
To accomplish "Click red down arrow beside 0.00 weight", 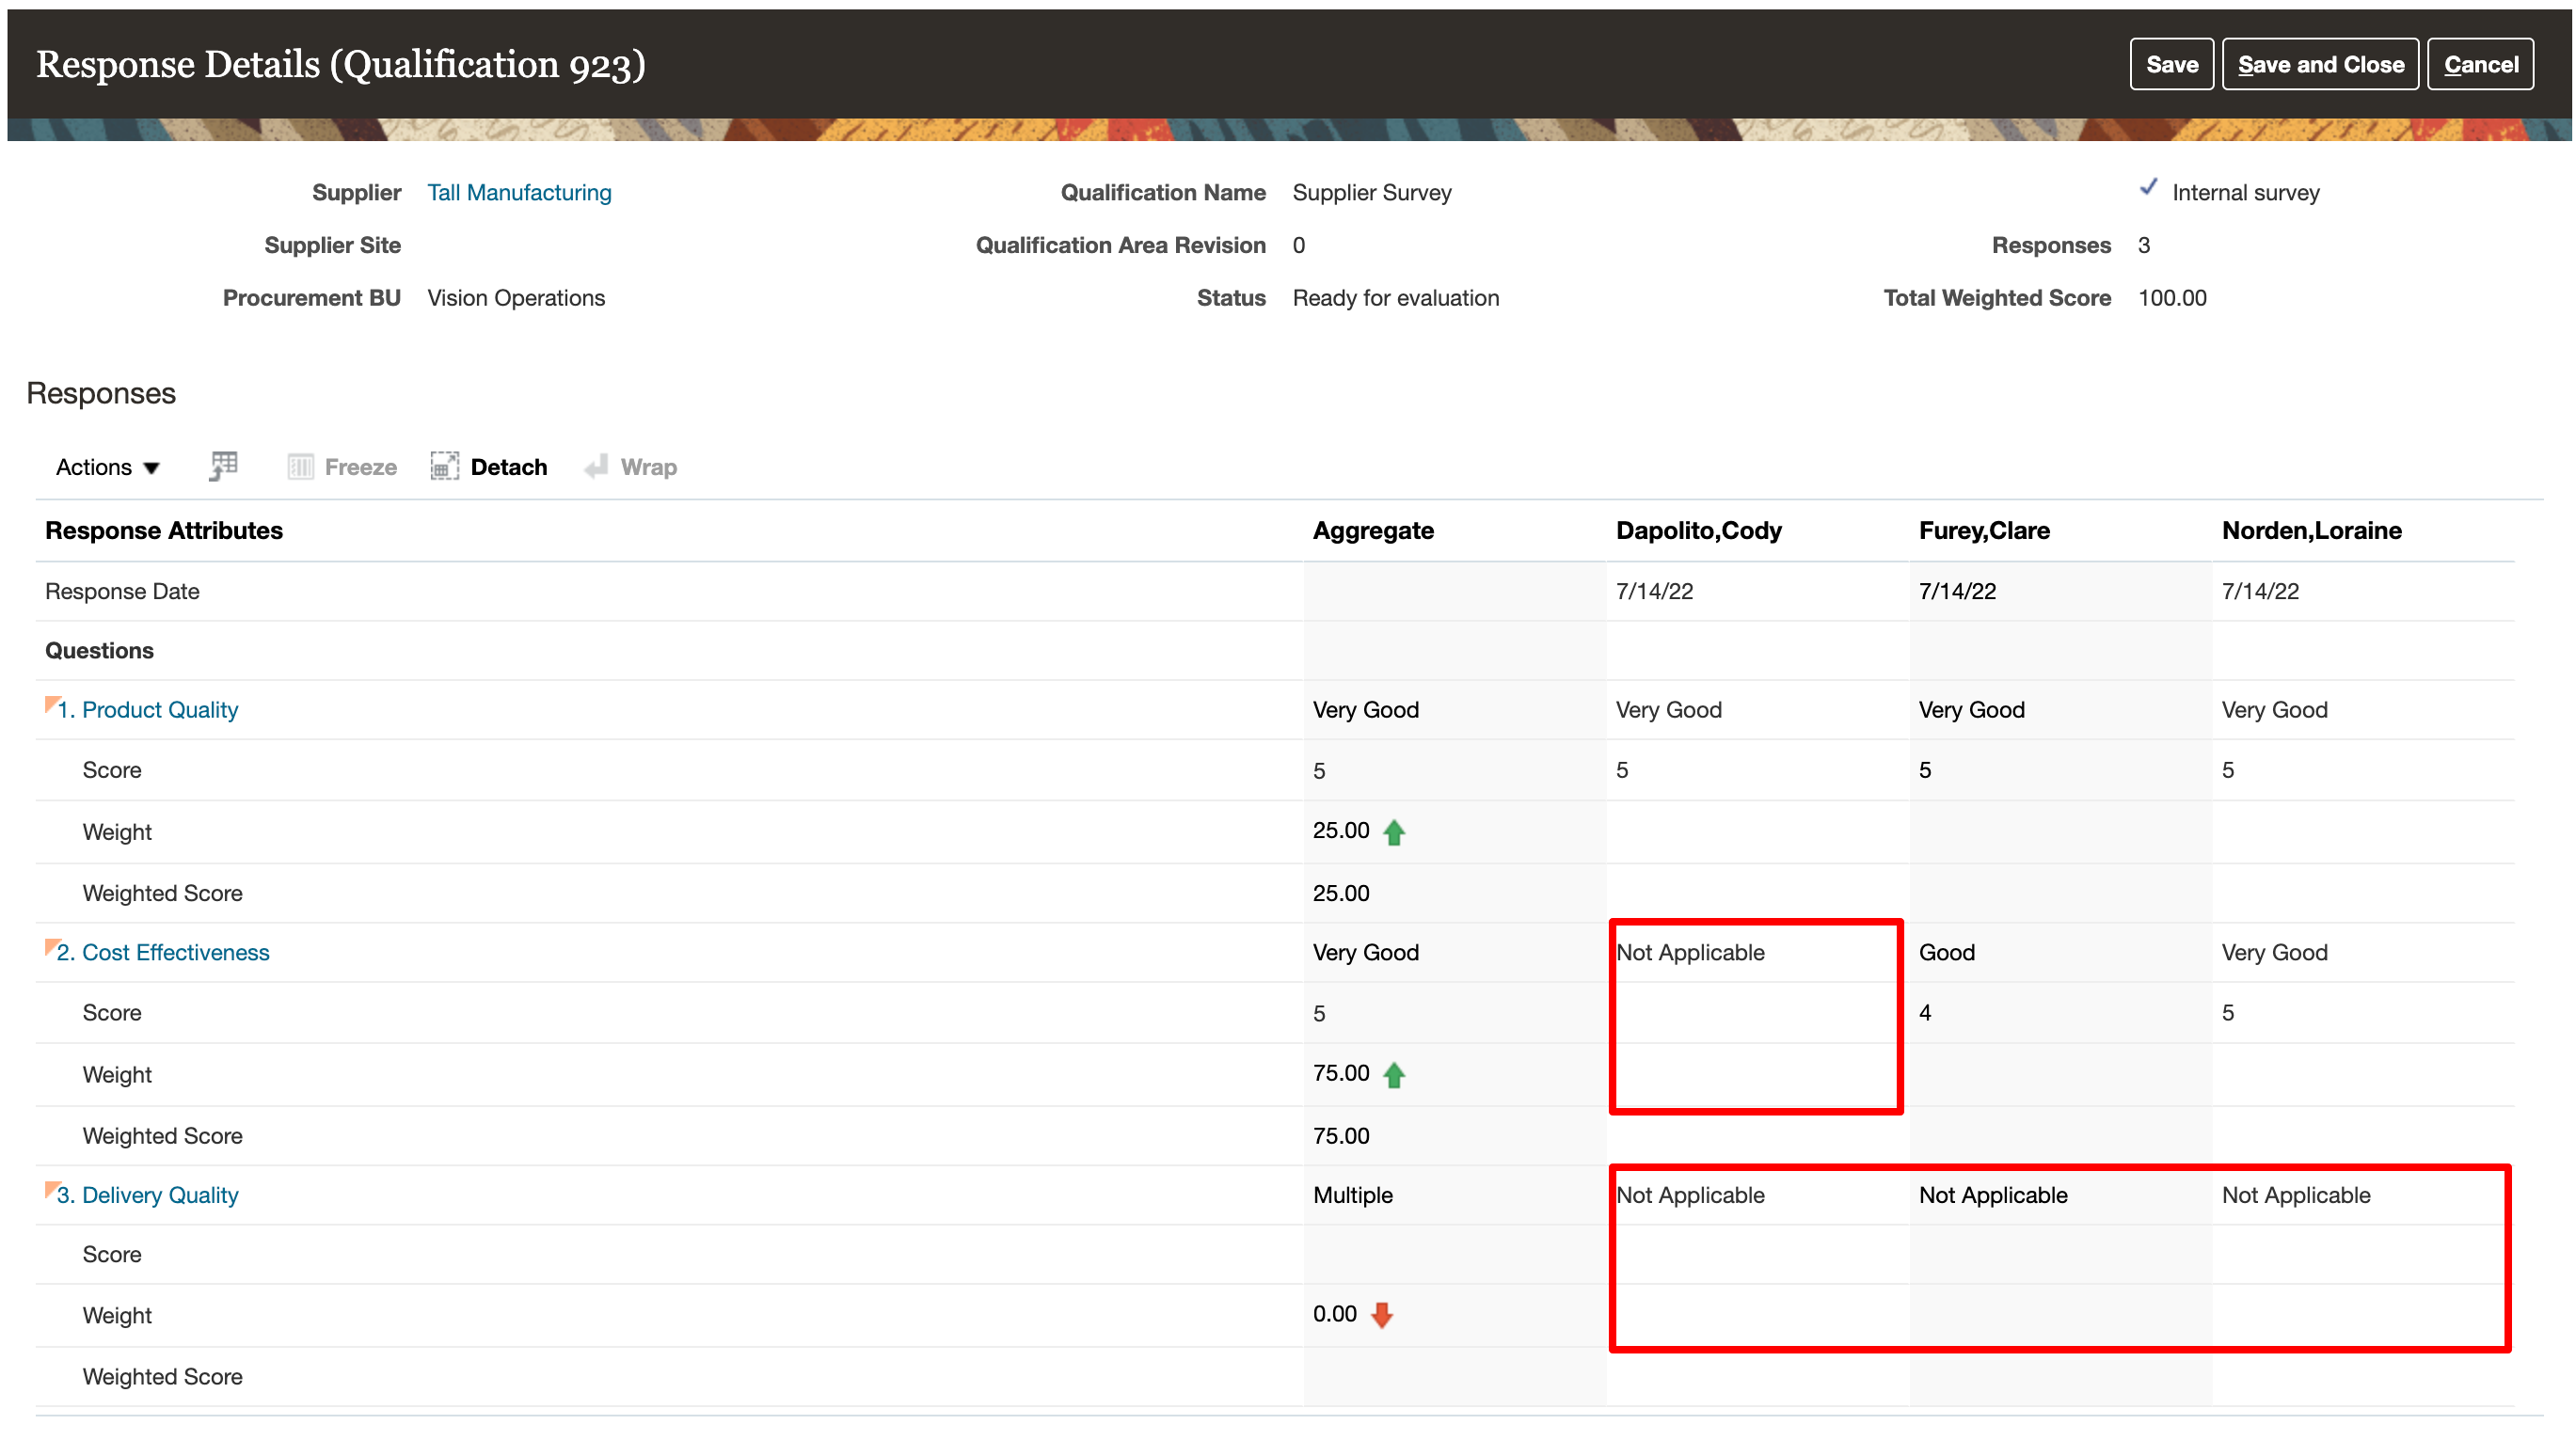I will click(1382, 1315).
